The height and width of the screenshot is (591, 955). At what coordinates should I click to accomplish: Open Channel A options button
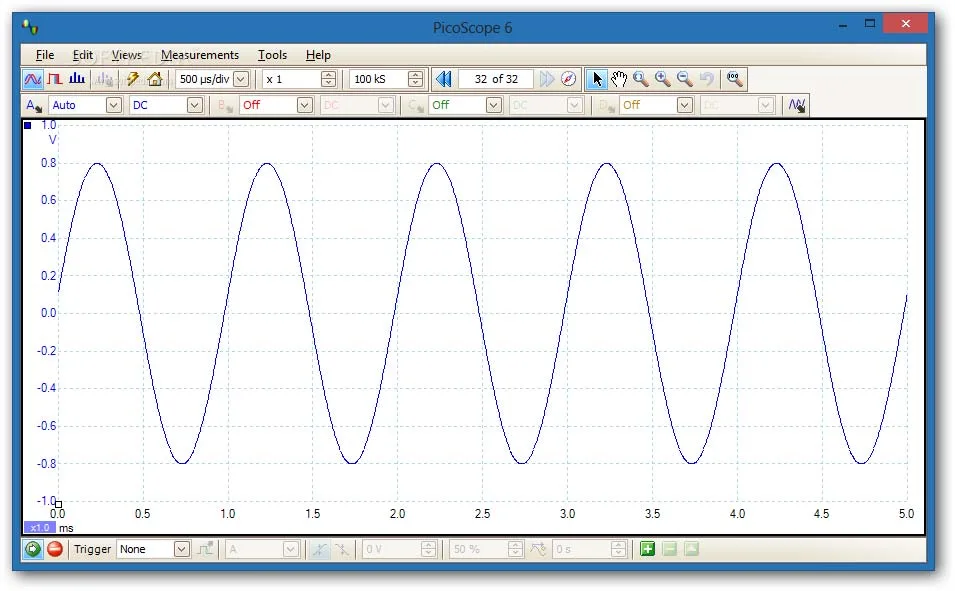33,105
